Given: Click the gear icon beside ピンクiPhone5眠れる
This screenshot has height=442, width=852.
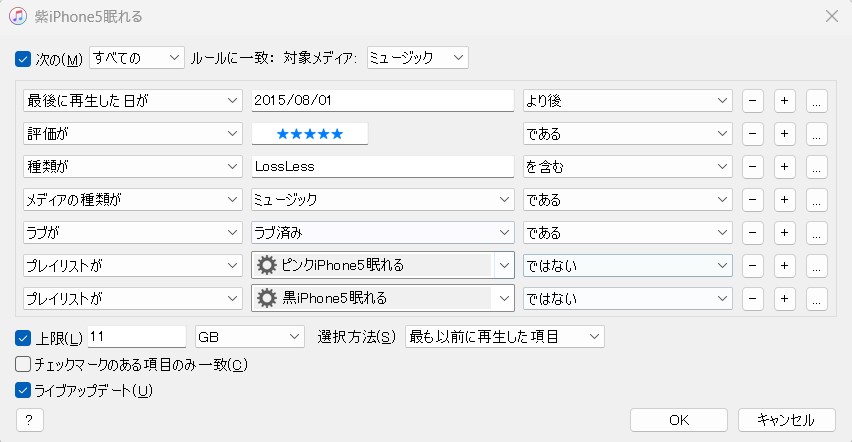Looking at the screenshot, I should 267,266.
